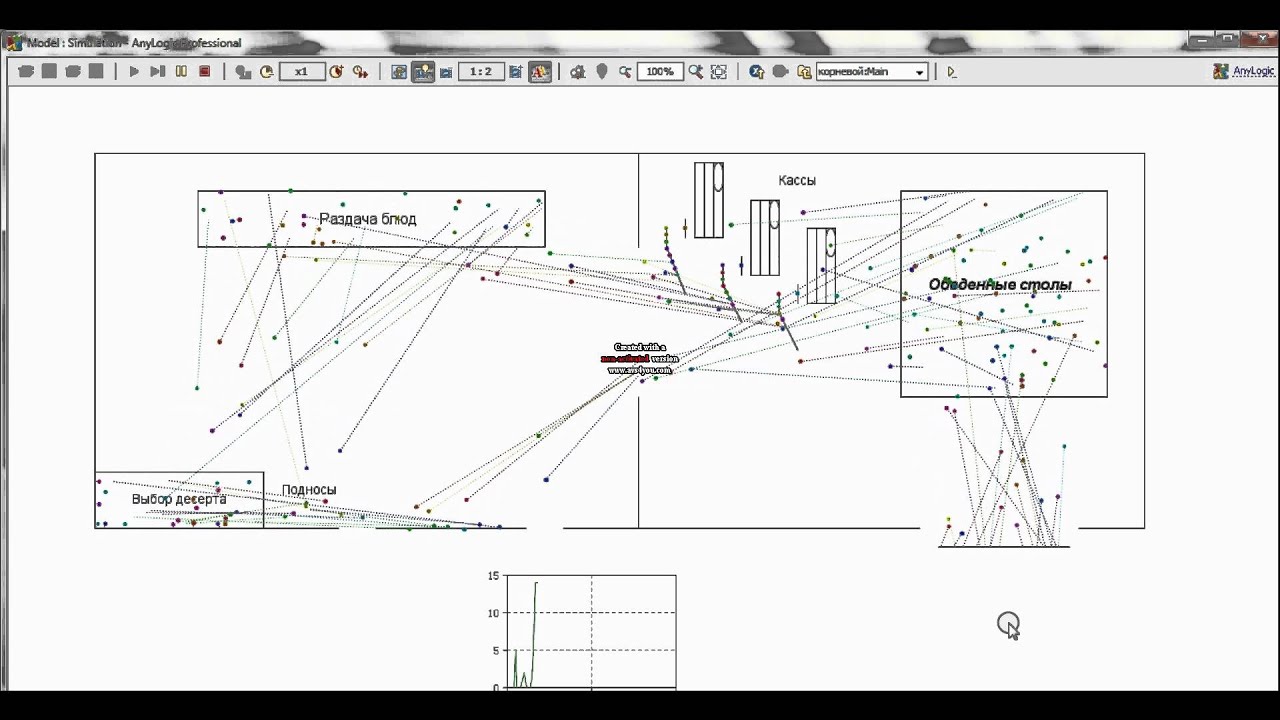The width and height of the screenshot is (1280, 720).
Task: Click the 100% zoom level field
Action: pos(660,72)
